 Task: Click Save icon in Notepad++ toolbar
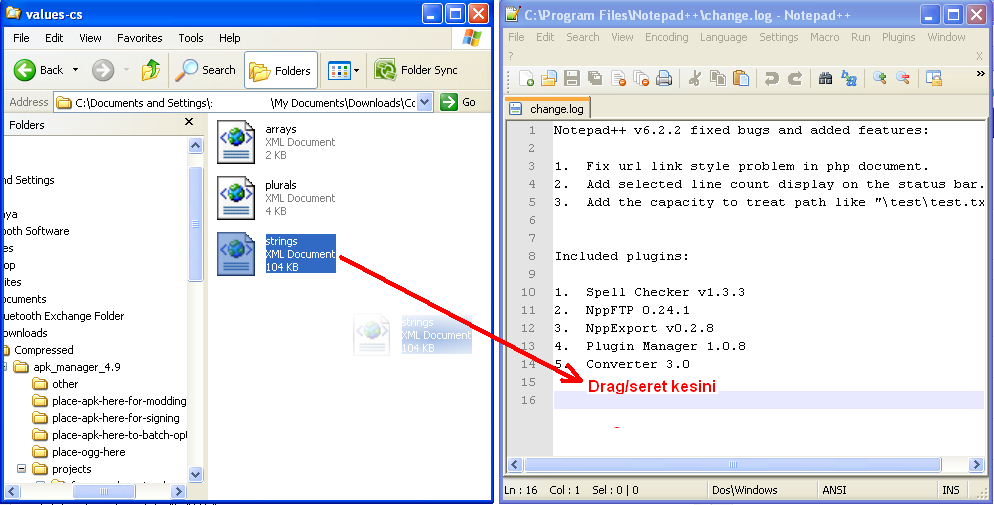coord(572,78)
